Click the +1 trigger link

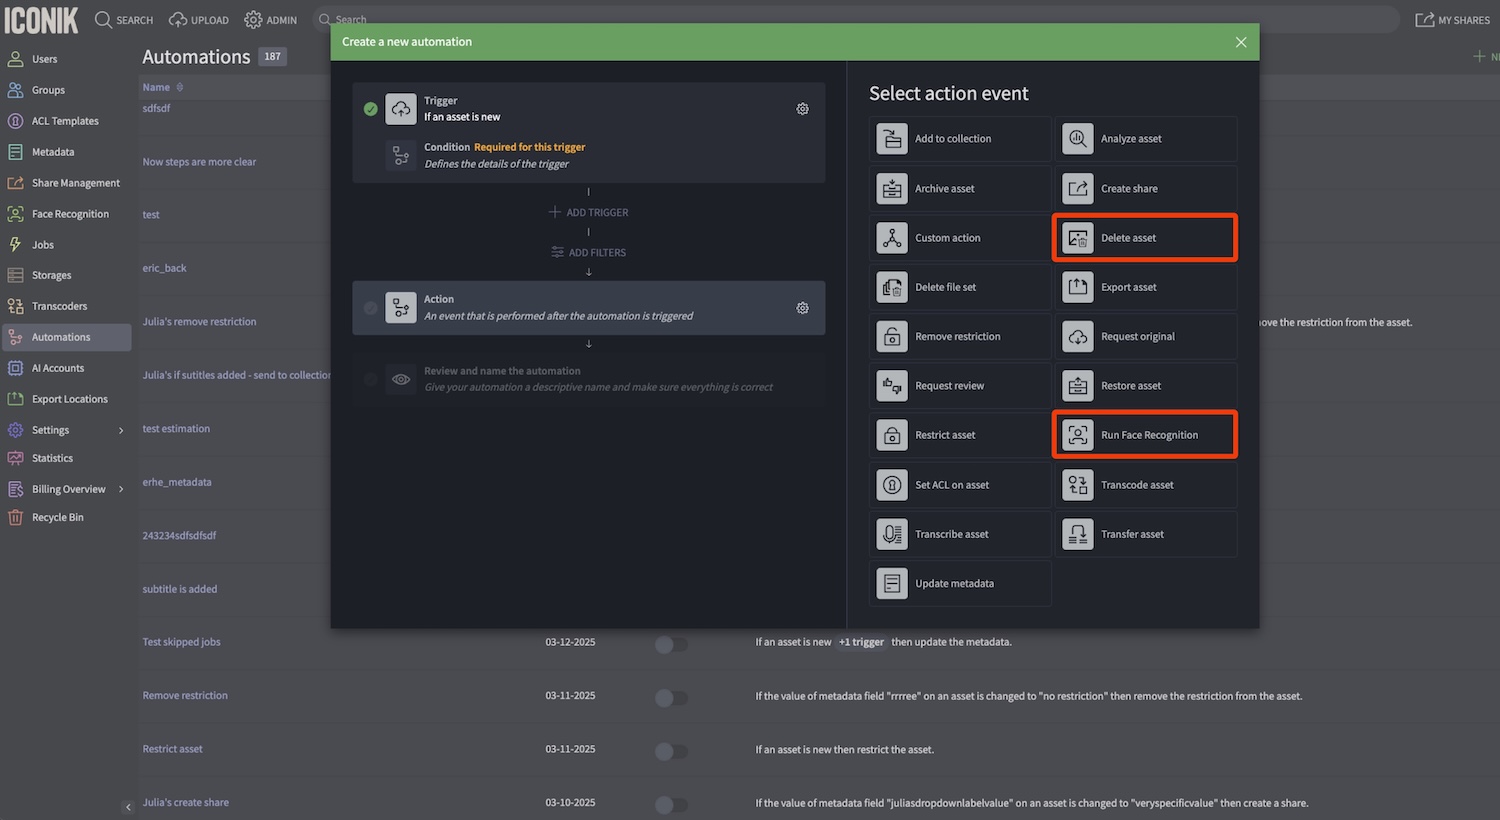pos(861,641)
